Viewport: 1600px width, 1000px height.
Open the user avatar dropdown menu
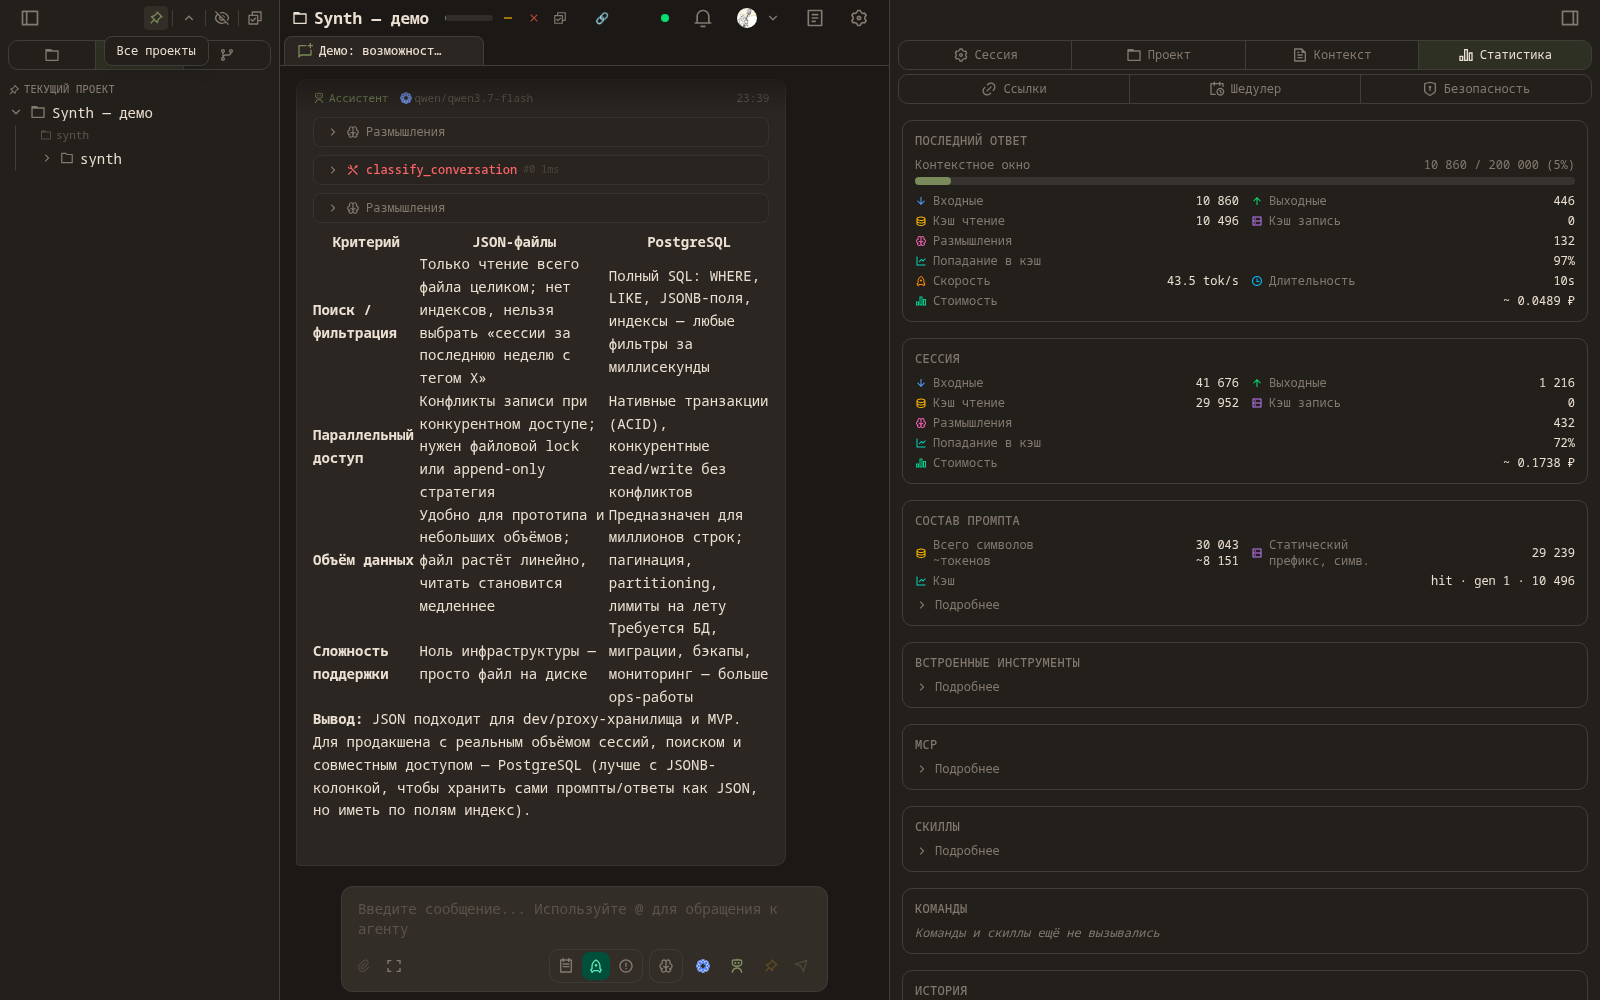point(757,18)
